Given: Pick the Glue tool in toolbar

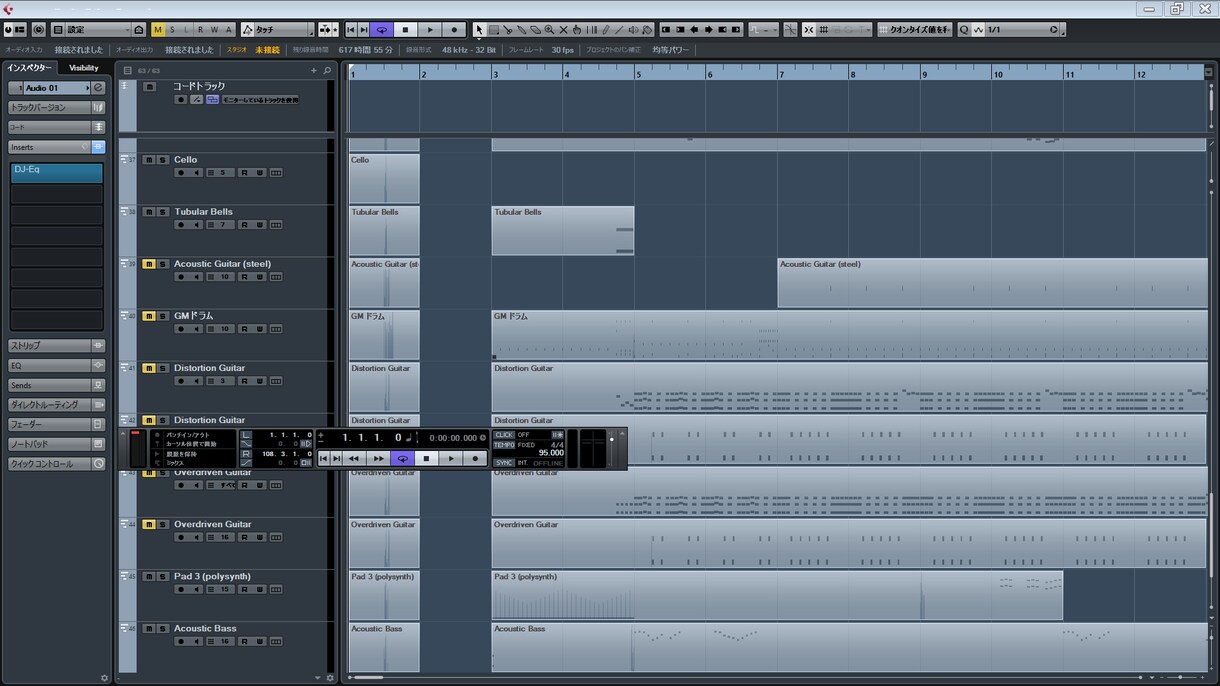Looking at the screenshot, I should 521,30.
